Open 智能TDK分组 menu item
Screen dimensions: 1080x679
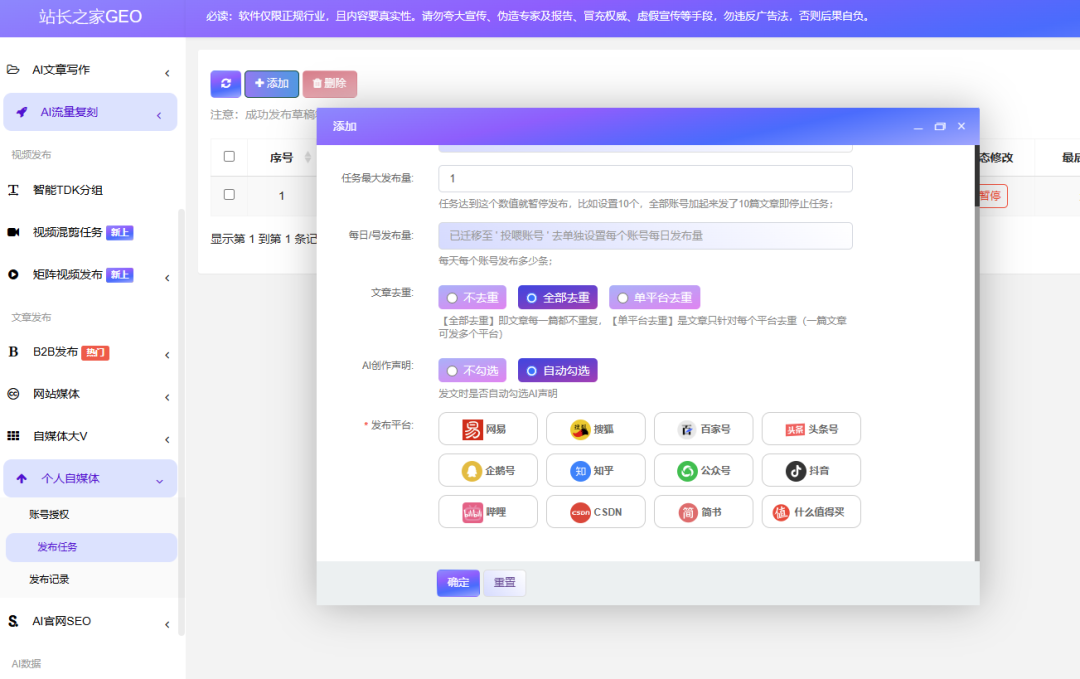68,190
